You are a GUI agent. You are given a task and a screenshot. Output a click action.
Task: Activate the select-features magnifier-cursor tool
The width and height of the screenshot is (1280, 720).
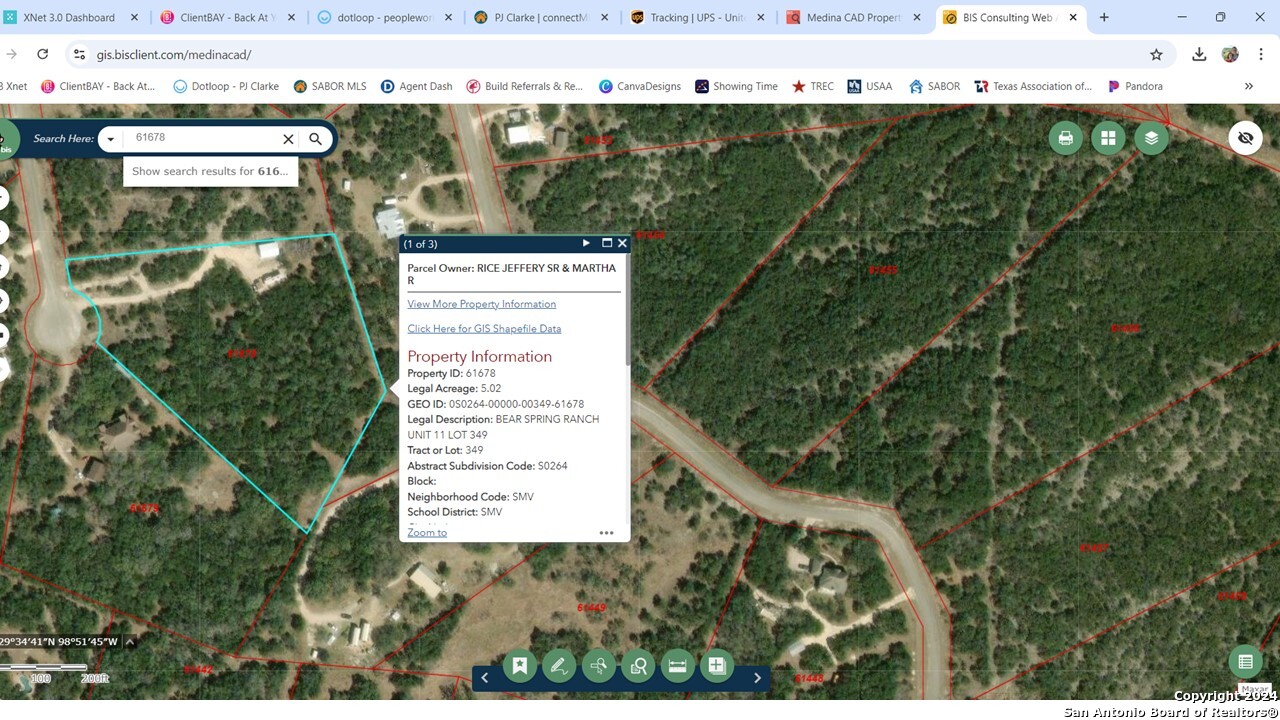coord(599,665)
